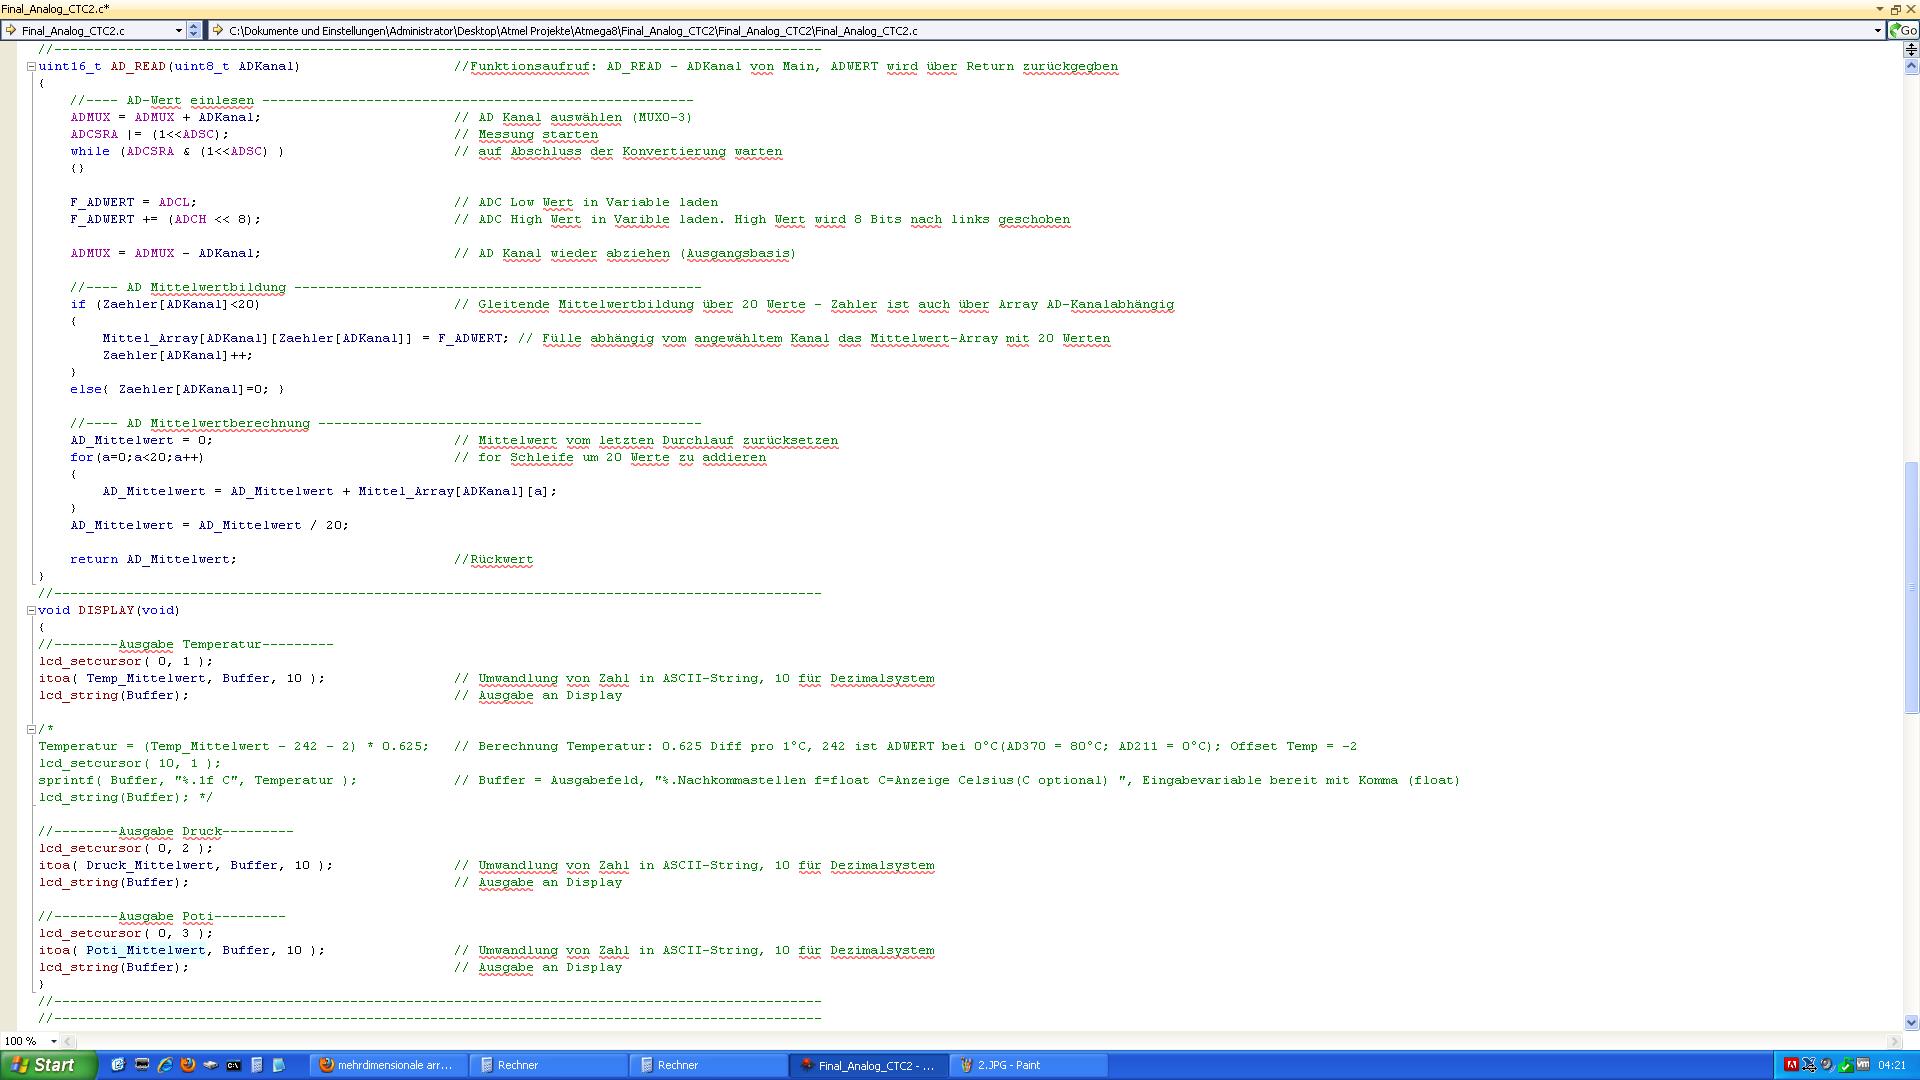
Task: Collapse the commented Temperatur block
Action: point(31,729)
